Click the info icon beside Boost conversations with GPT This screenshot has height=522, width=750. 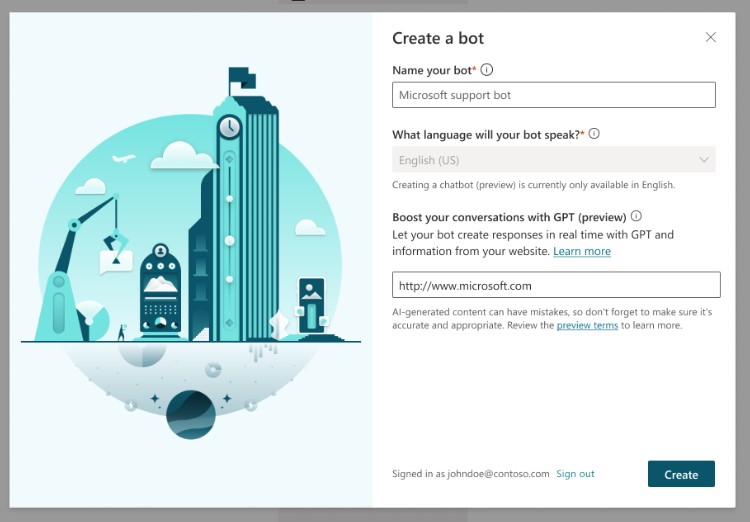point(636,216)
